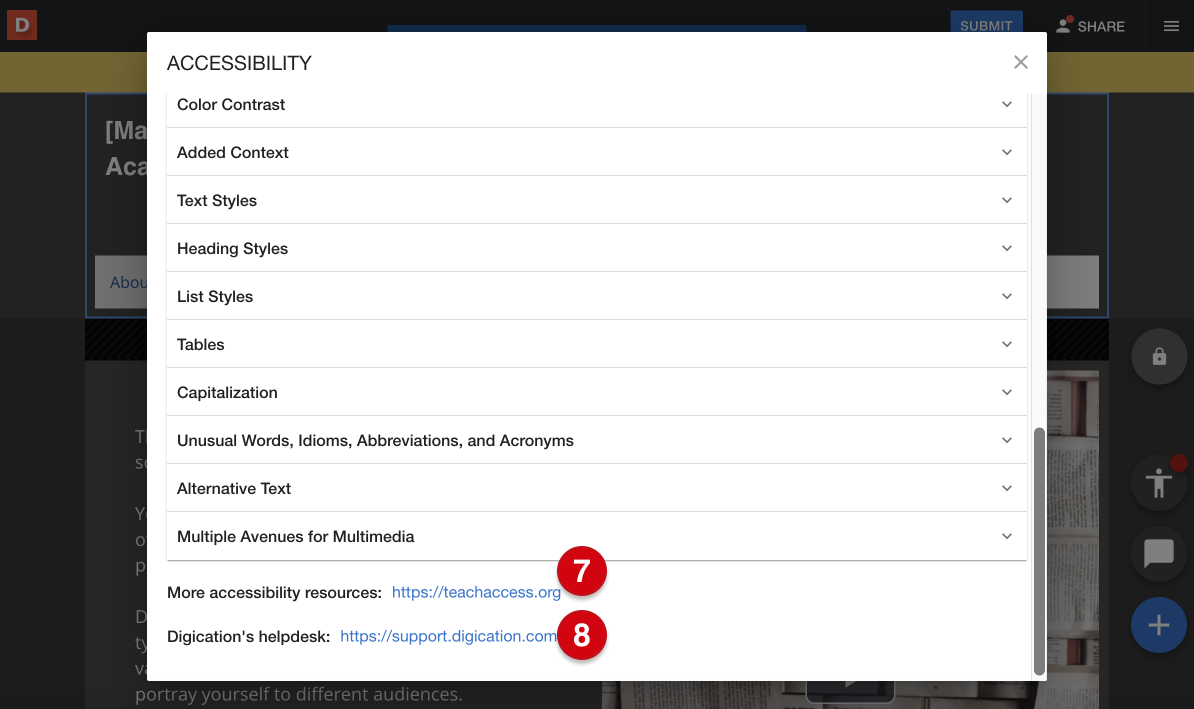Screen dimensions: 1194x709
Task: Expand the Alternative Text section
Action: pyautogui.click(x=596, y=488)
